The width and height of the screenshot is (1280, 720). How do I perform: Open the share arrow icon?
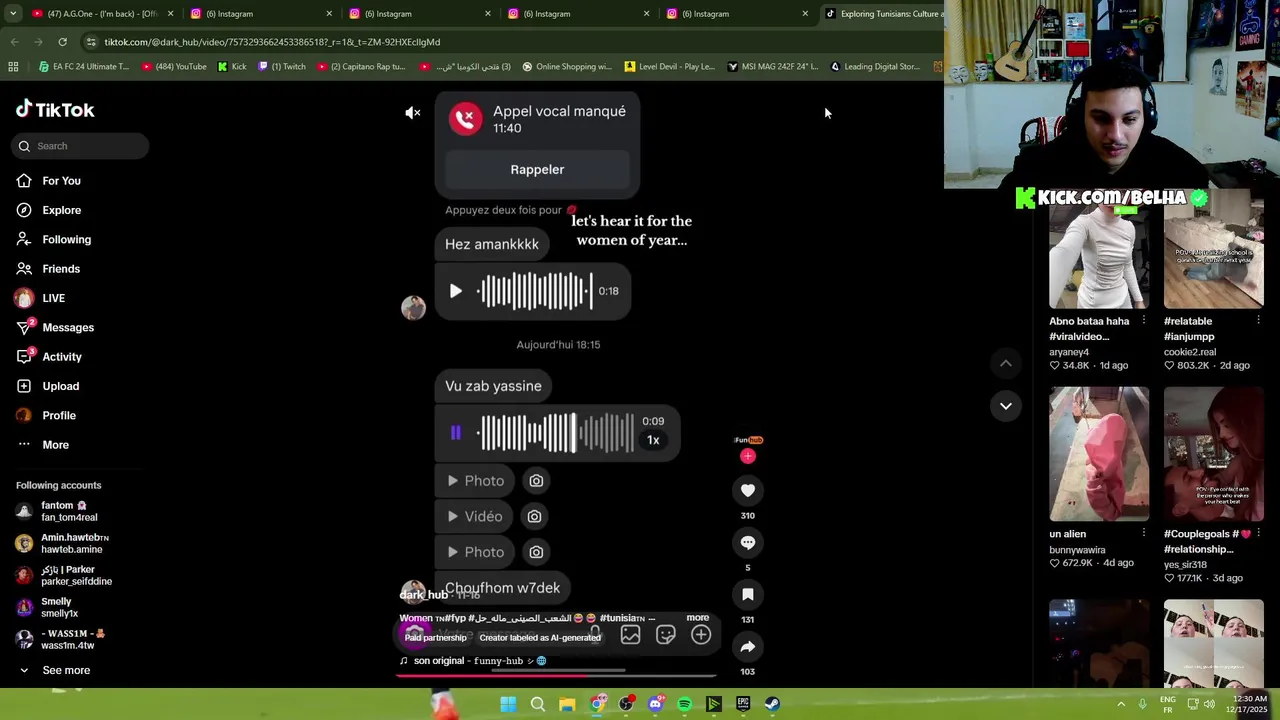747,646
